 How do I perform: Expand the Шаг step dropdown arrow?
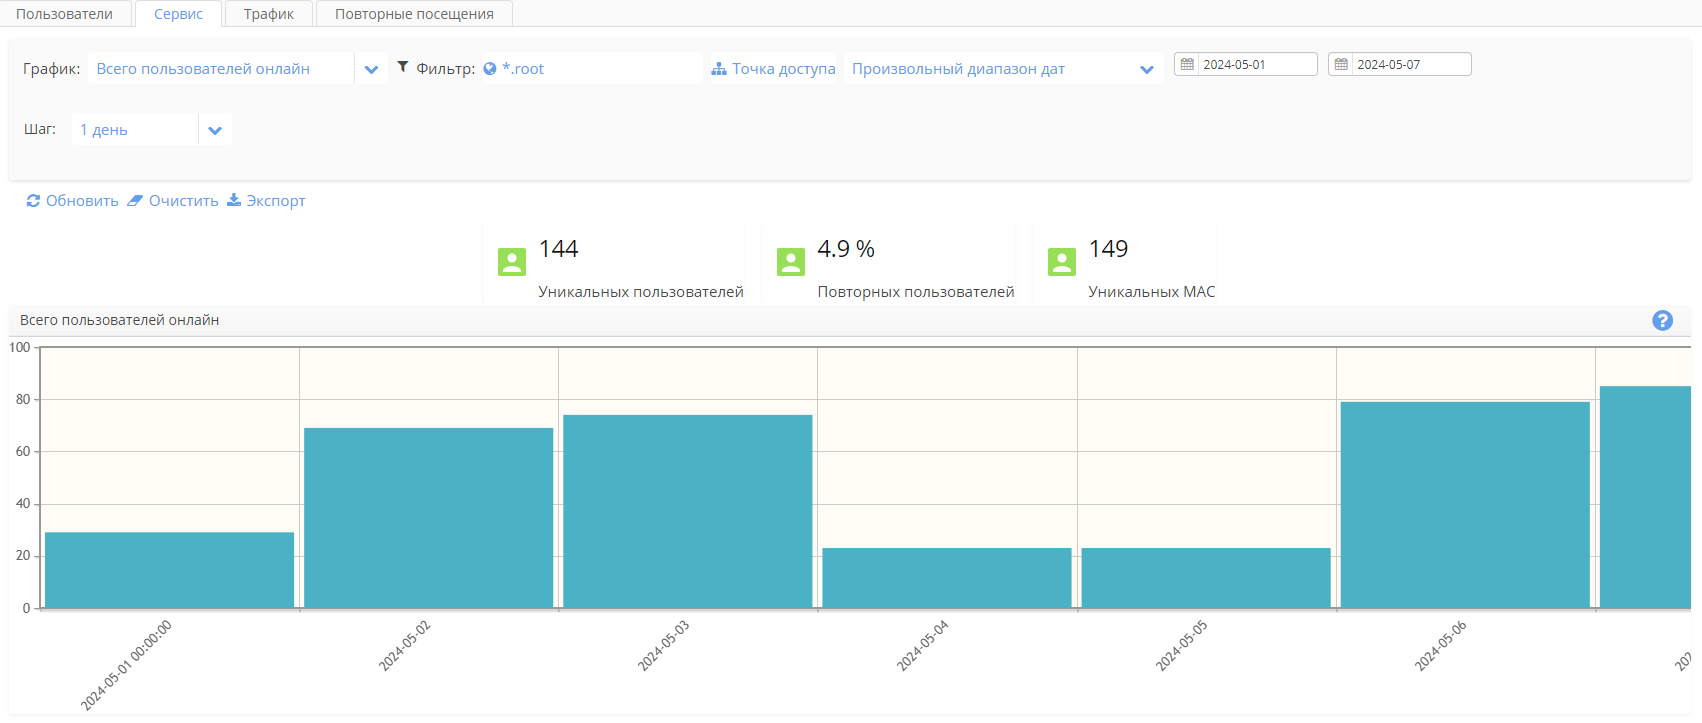[x=215, y=130]
